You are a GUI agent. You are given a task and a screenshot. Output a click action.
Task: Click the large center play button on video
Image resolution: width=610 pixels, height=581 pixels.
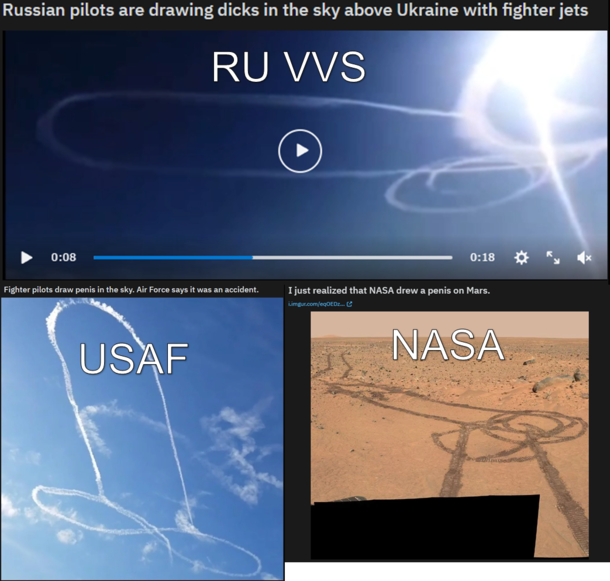click(300, 151)
